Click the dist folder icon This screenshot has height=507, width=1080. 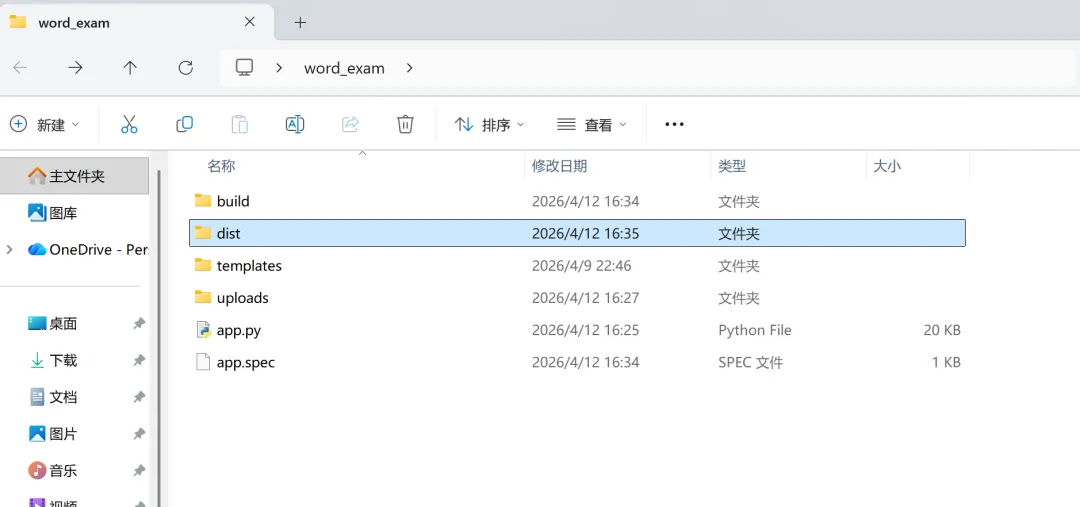click(x=202, y=233)
